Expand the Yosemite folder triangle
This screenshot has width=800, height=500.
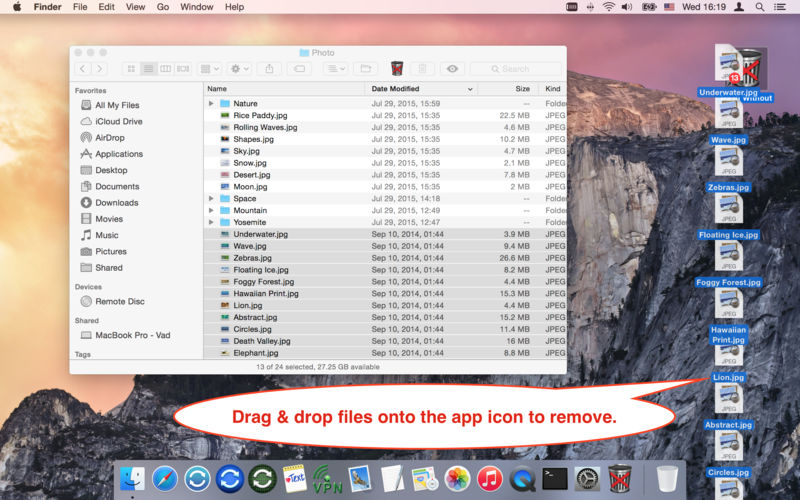point(211,222)
